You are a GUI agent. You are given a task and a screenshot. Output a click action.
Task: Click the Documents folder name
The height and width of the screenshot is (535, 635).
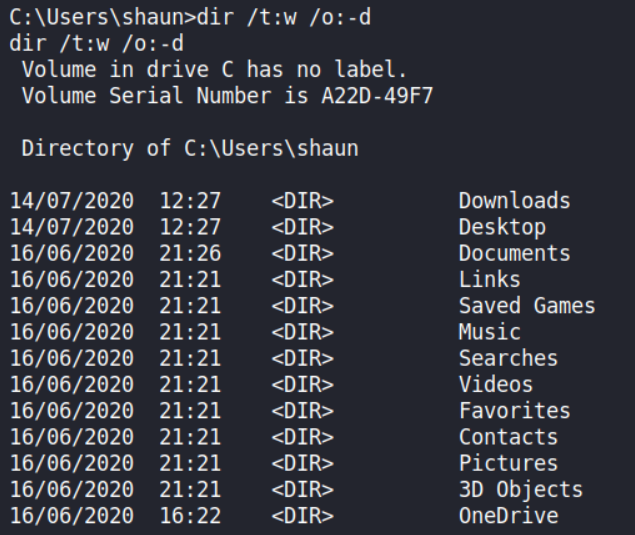(x=514, y=253)
